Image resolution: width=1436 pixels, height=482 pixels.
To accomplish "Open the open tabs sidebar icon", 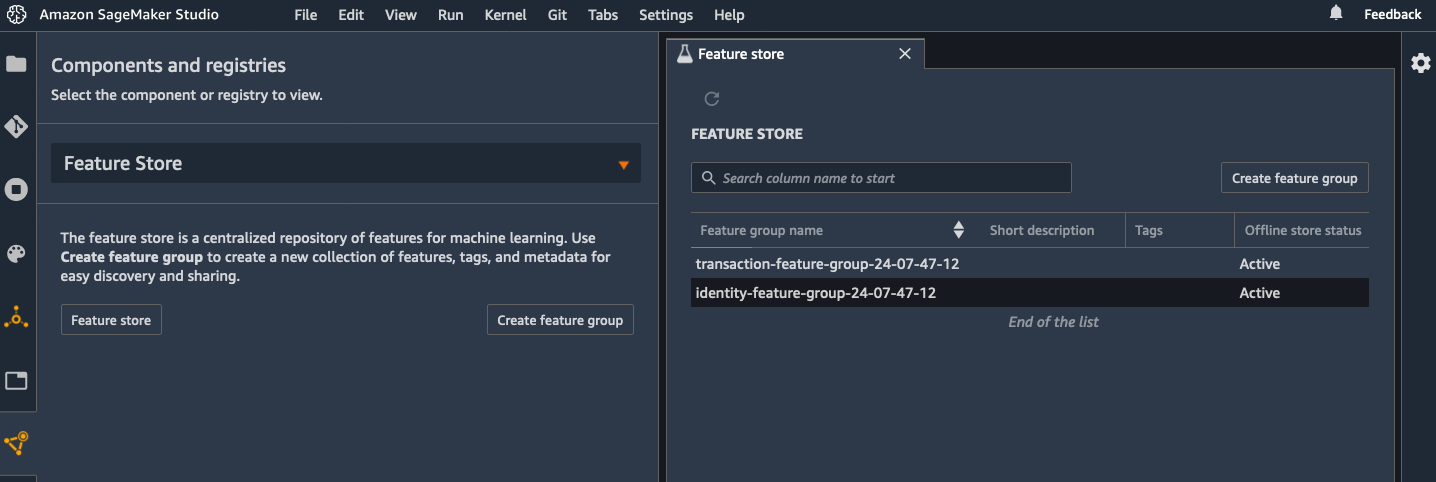I will (x=16, y=381).
